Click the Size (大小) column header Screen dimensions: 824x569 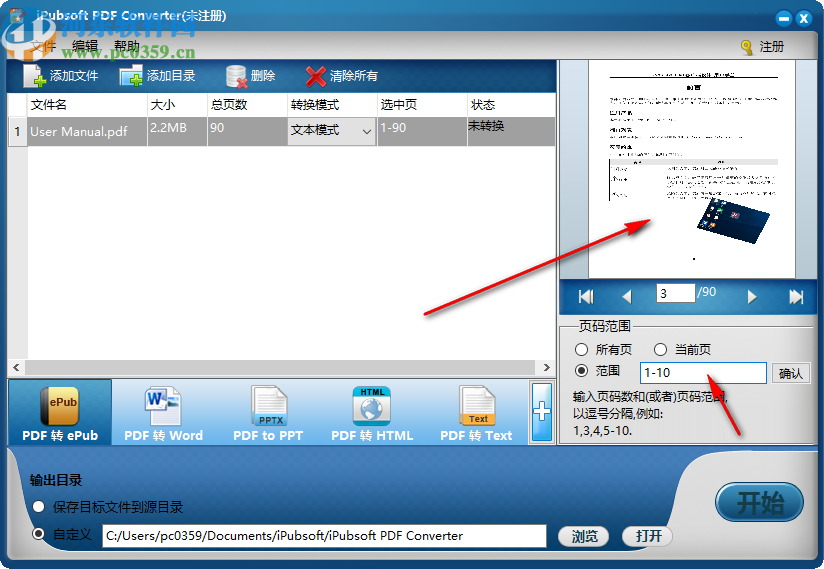pos(178,105)
